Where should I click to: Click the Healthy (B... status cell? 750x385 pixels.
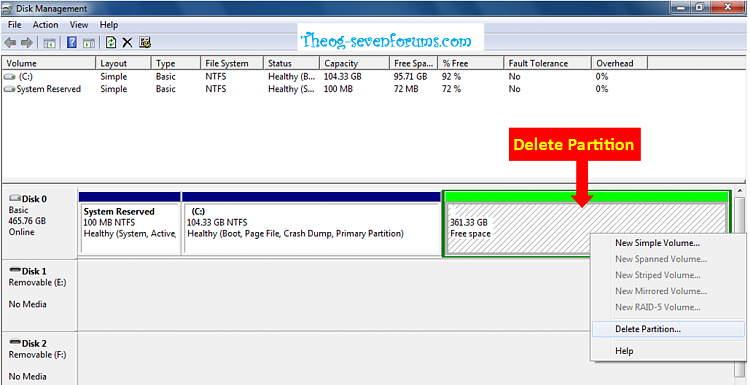click(291, 77)
